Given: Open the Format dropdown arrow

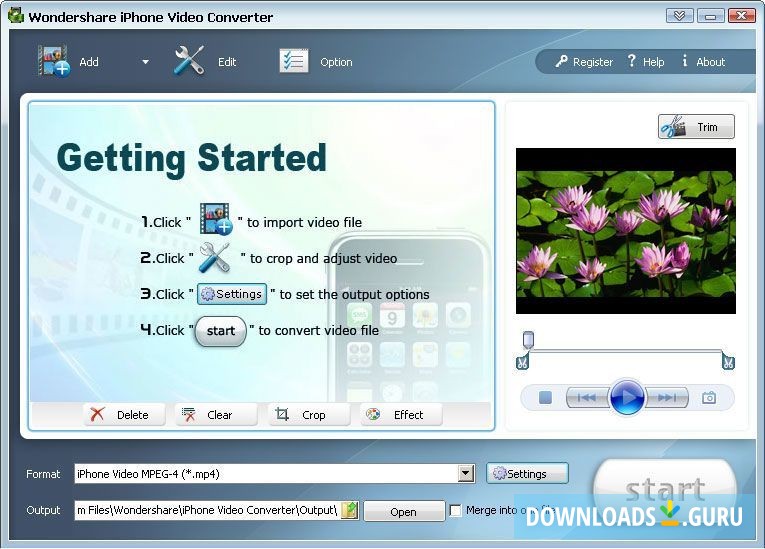Looking at the screenshot, I should tap(466, 473).
